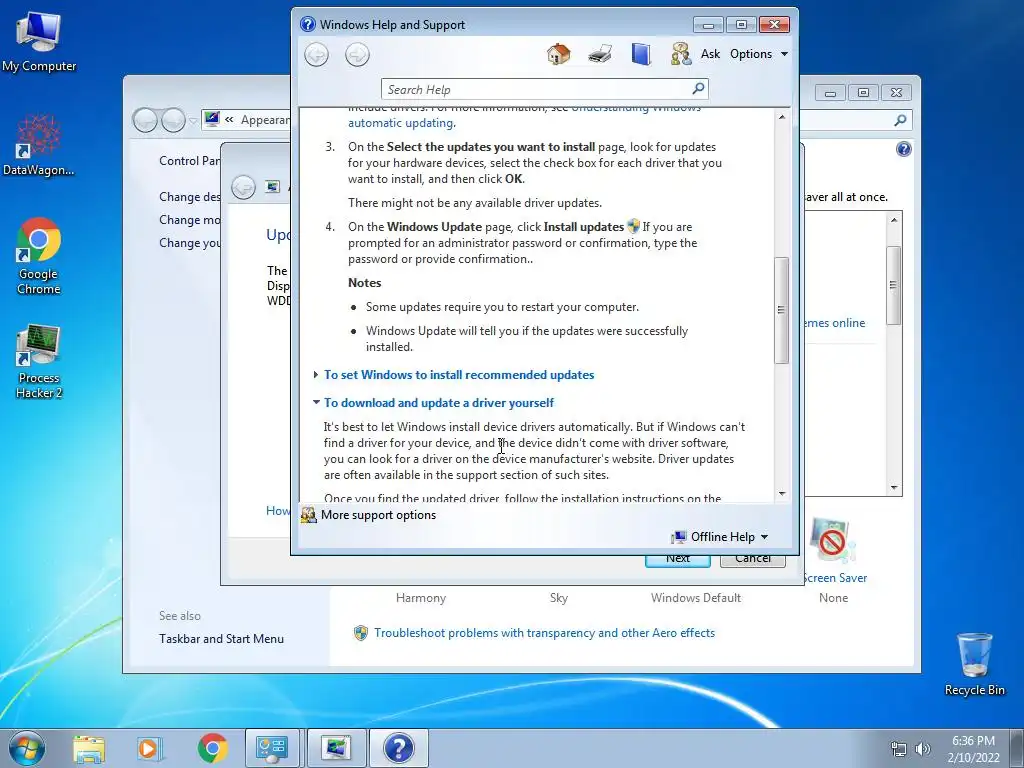Image resolution: width=1024 pixels, height=768 pixels.
Task: Click the Windows Start button
Action: (27, 748)
